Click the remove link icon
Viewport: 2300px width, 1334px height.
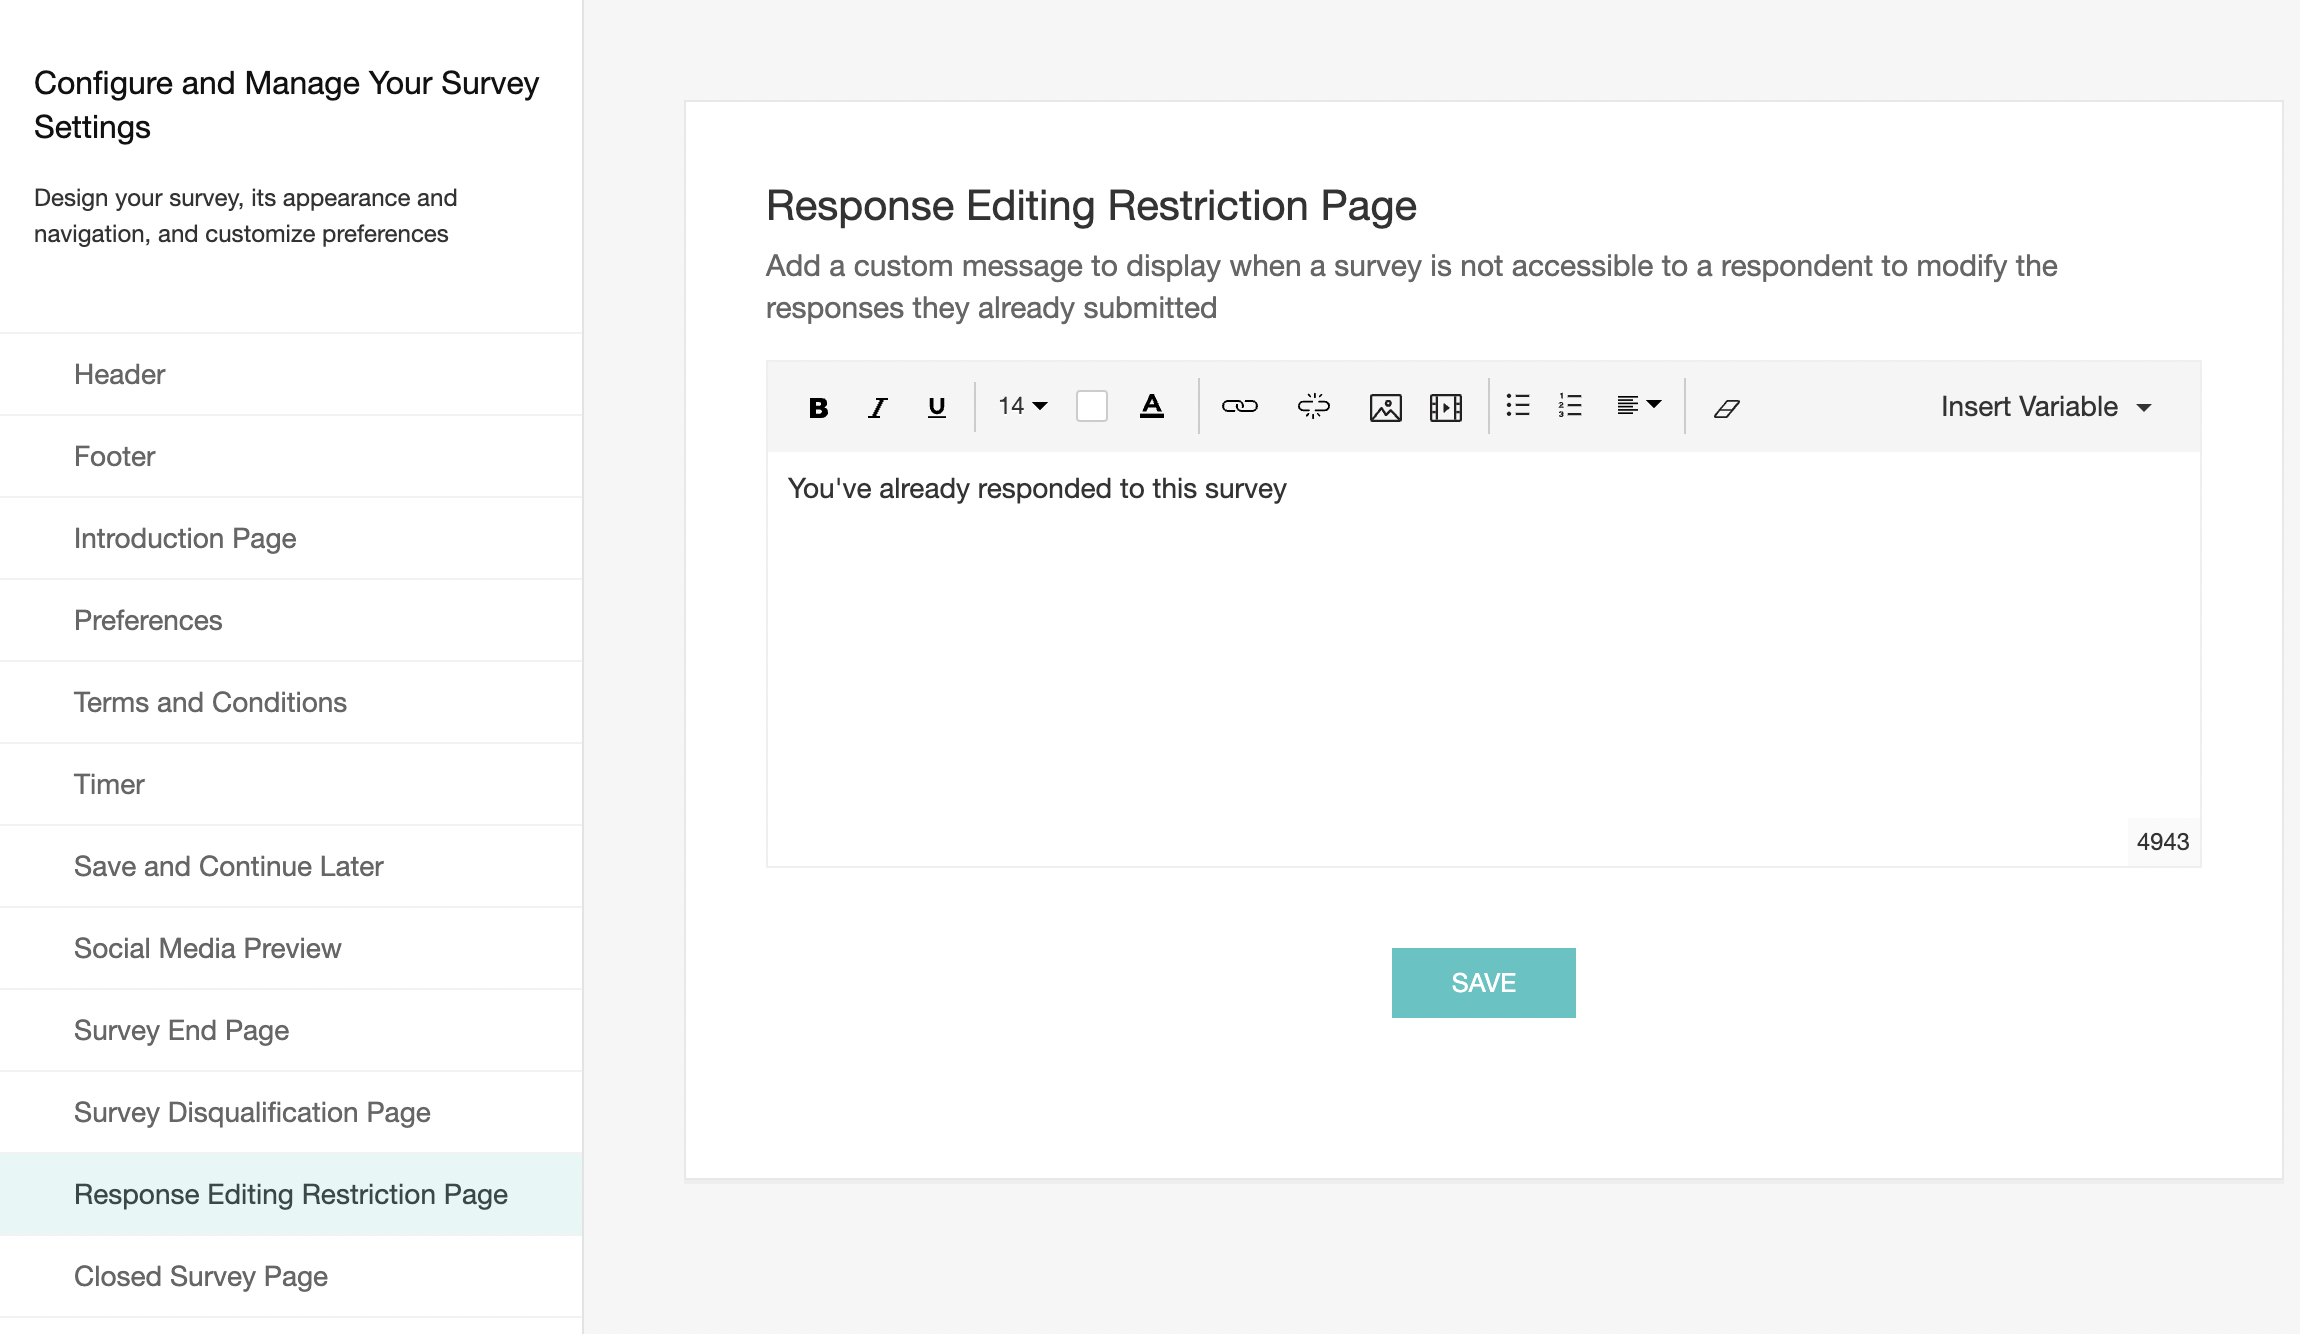tap(1313, 406)
